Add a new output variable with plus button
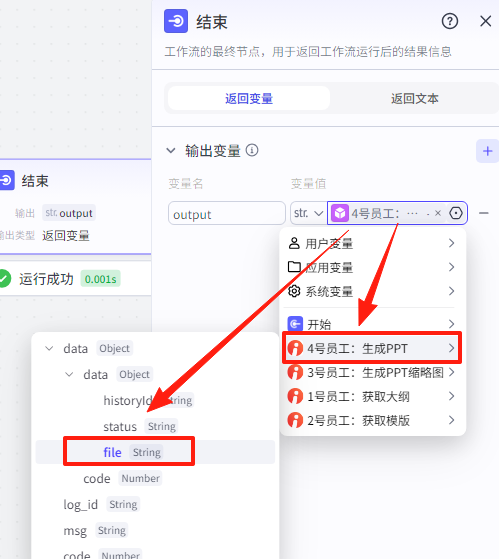 (487, 151)
